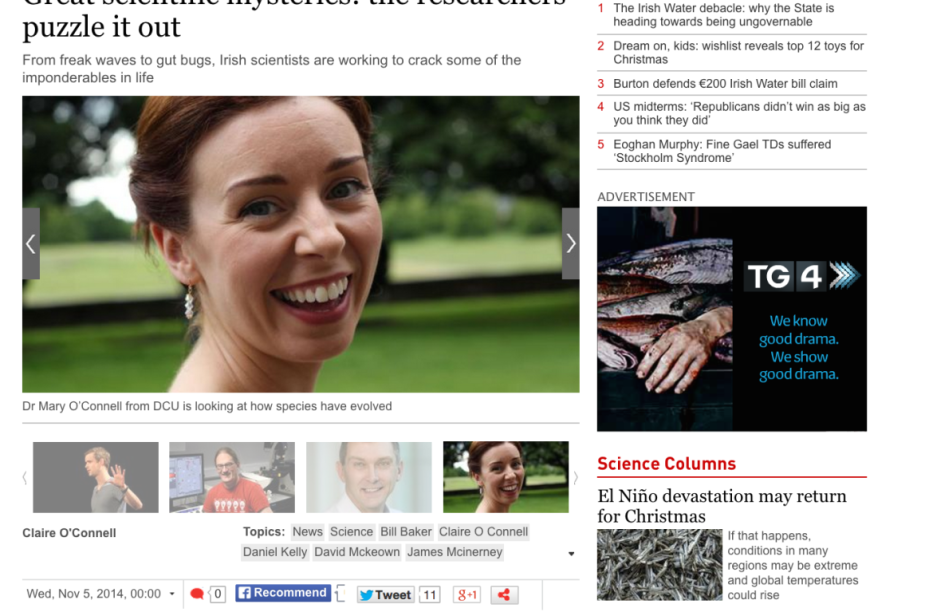The image size is (925, 616).
Task: Open comments via red speech bubble icon
Action: [197, 594]
